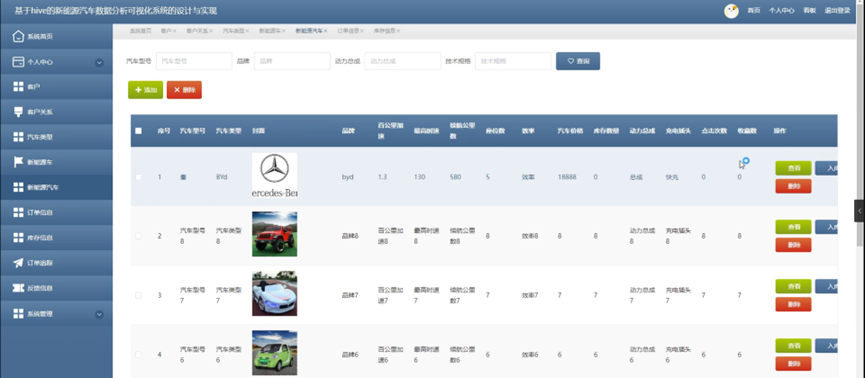Click 个人中心 link in the header
Screen dimensions: 865x378
click(x=782, y=10)
